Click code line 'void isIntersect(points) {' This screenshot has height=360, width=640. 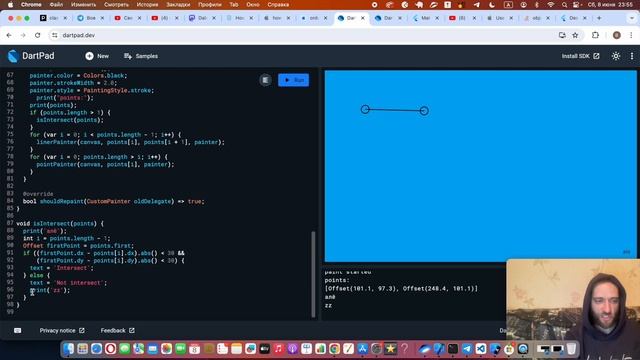[x=60, y=224]
